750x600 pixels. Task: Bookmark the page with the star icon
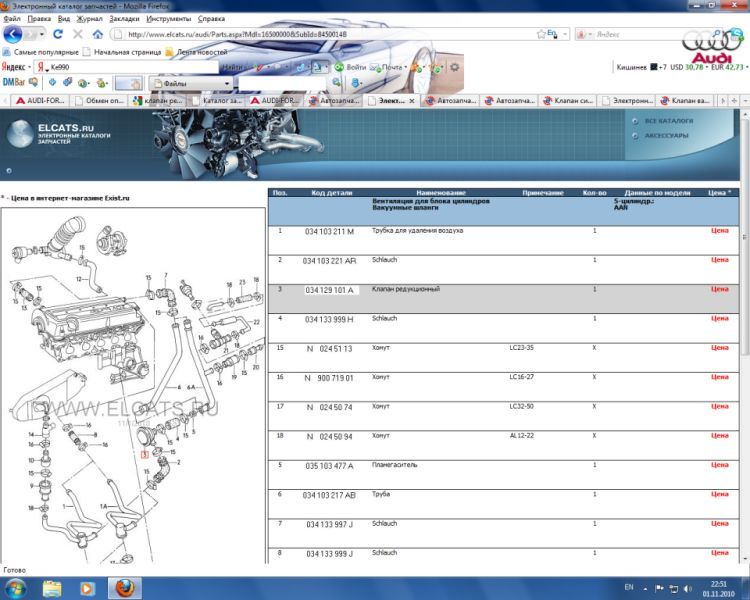[541, 34]
